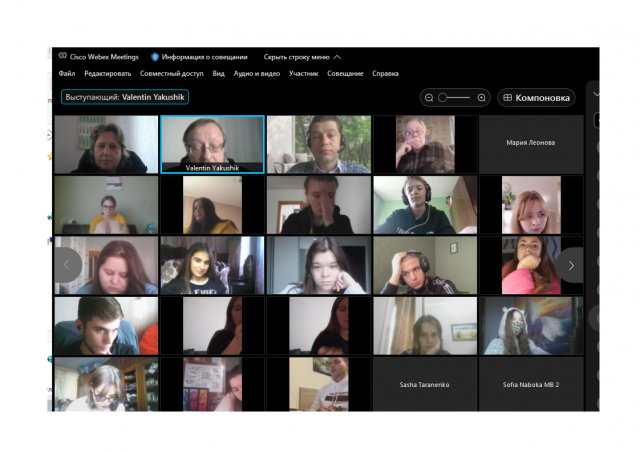Click the zoom in magnifier icon

482,98
